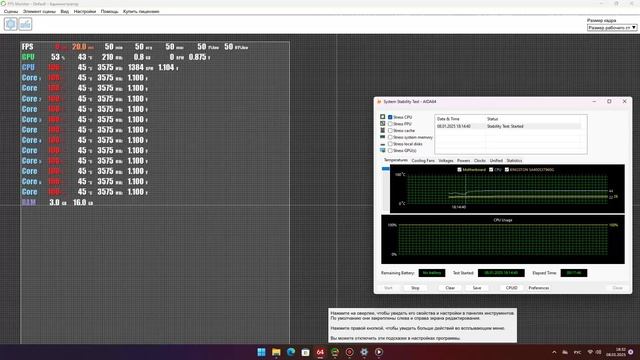This screenshot has width=640, height=360.
Task: Toggle the KINGSTON drive graph checkbox
Action: click(x=507, y=169)
